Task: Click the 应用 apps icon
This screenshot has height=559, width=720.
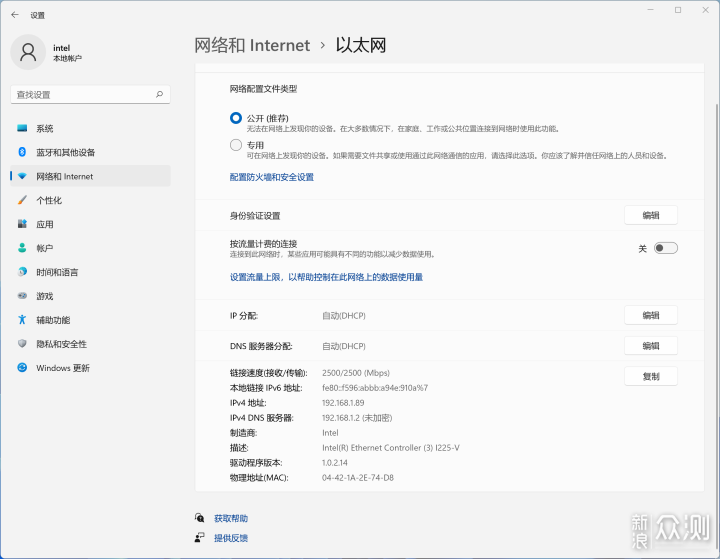Action: (x=22, y=224)
